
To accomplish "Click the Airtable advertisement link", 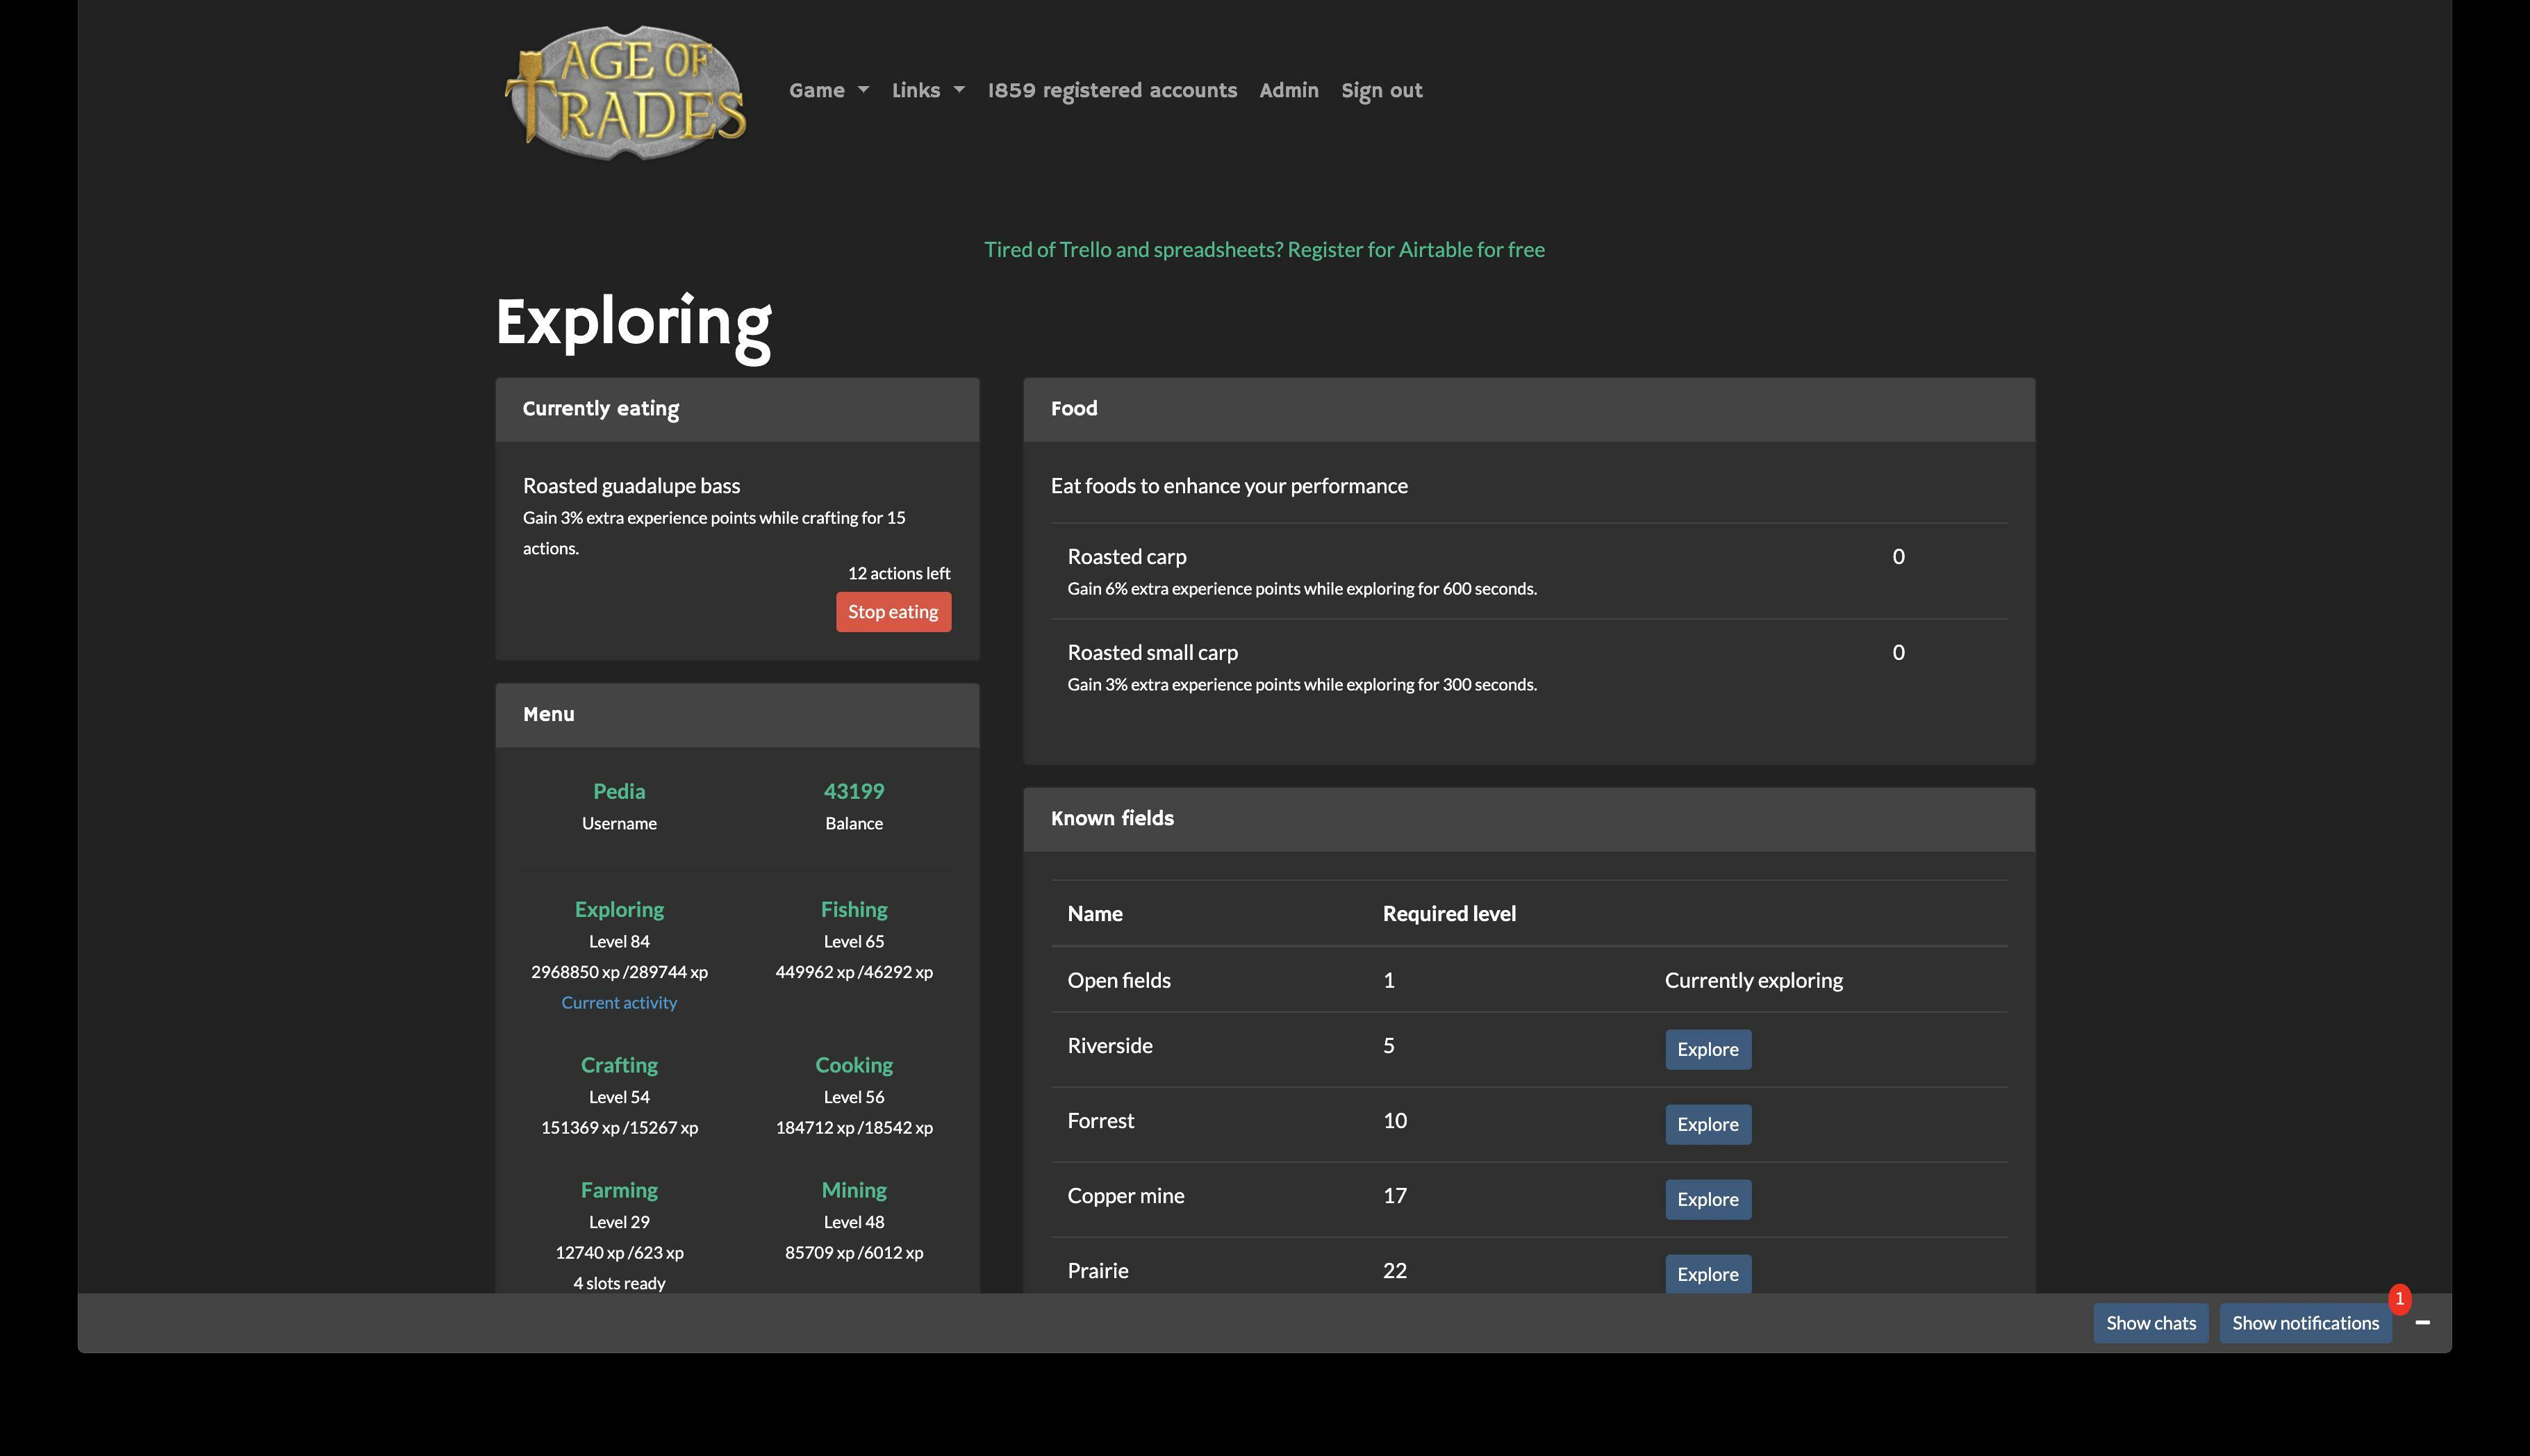I will 1264,249.
